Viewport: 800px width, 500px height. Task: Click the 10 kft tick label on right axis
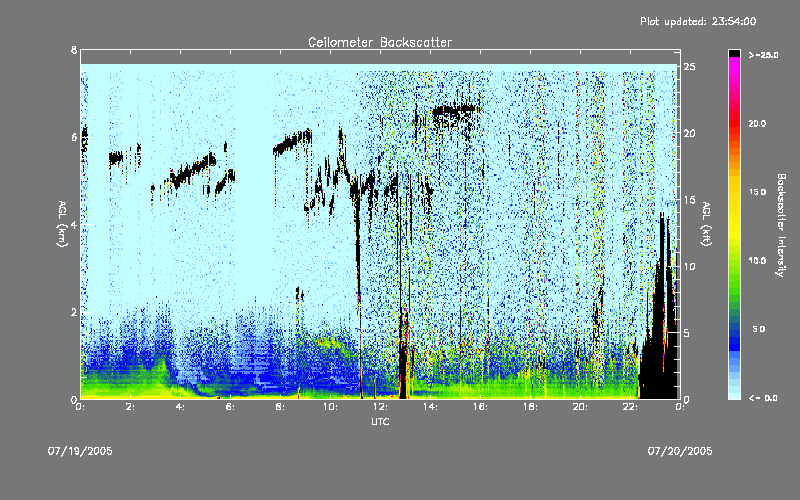click(x=689, y=266)
